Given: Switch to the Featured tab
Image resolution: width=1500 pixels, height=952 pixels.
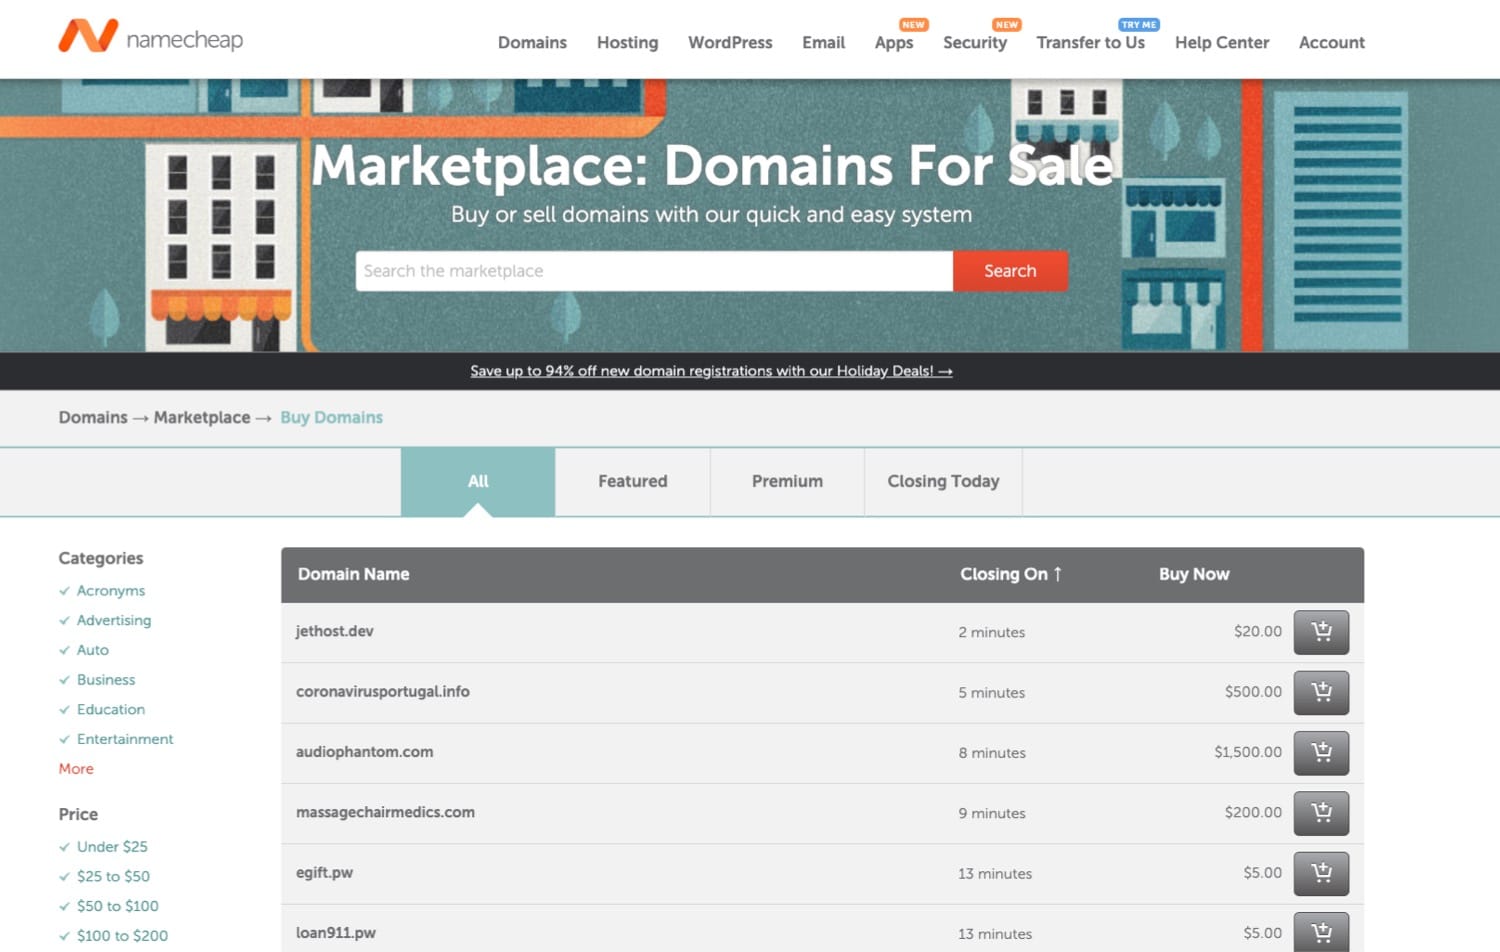Looking at the screenshot, I should click(x=632, y=481).
